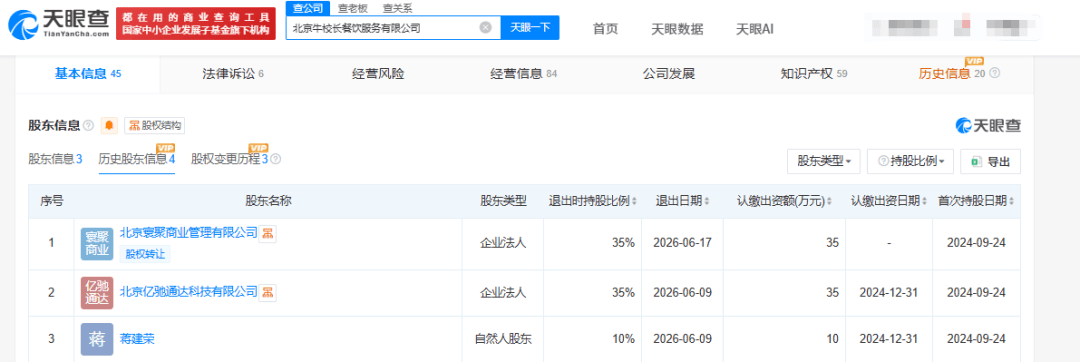
Task: Open link 北京亿驰通达科技有限公司
Action: tap(189, 292)
